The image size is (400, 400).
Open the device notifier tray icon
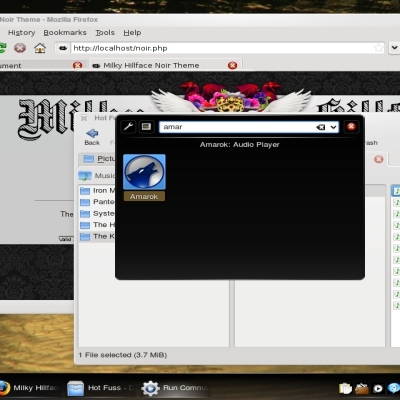(x=362, y=388)
